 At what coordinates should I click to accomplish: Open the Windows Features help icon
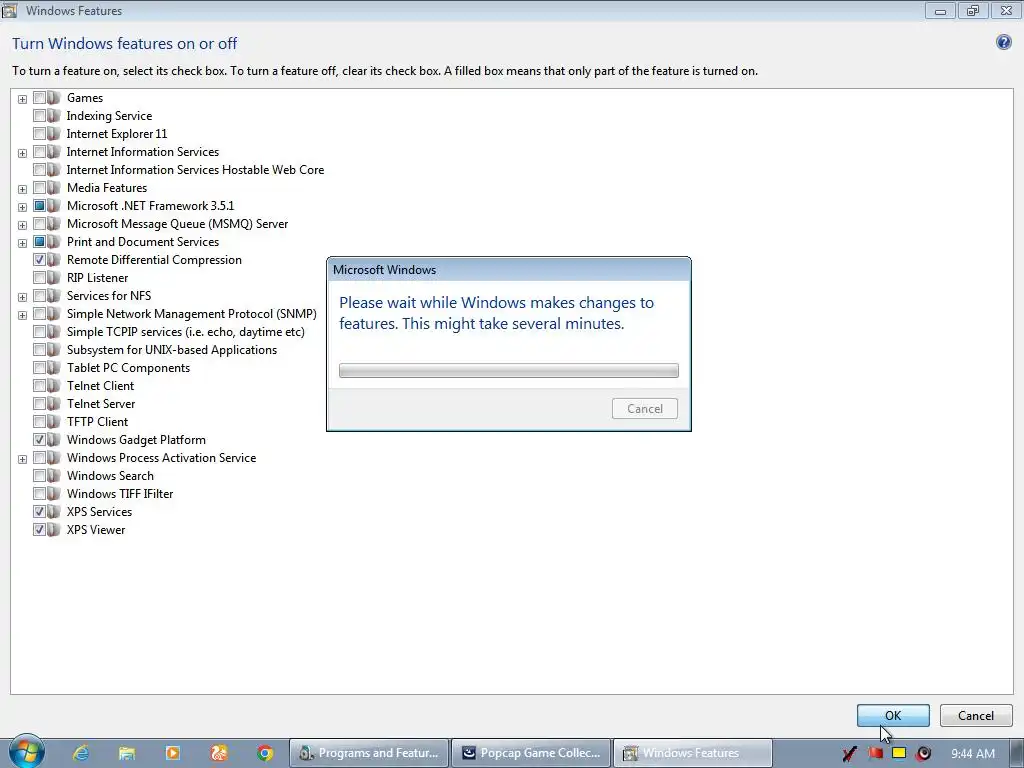[x=1003, y=43]
